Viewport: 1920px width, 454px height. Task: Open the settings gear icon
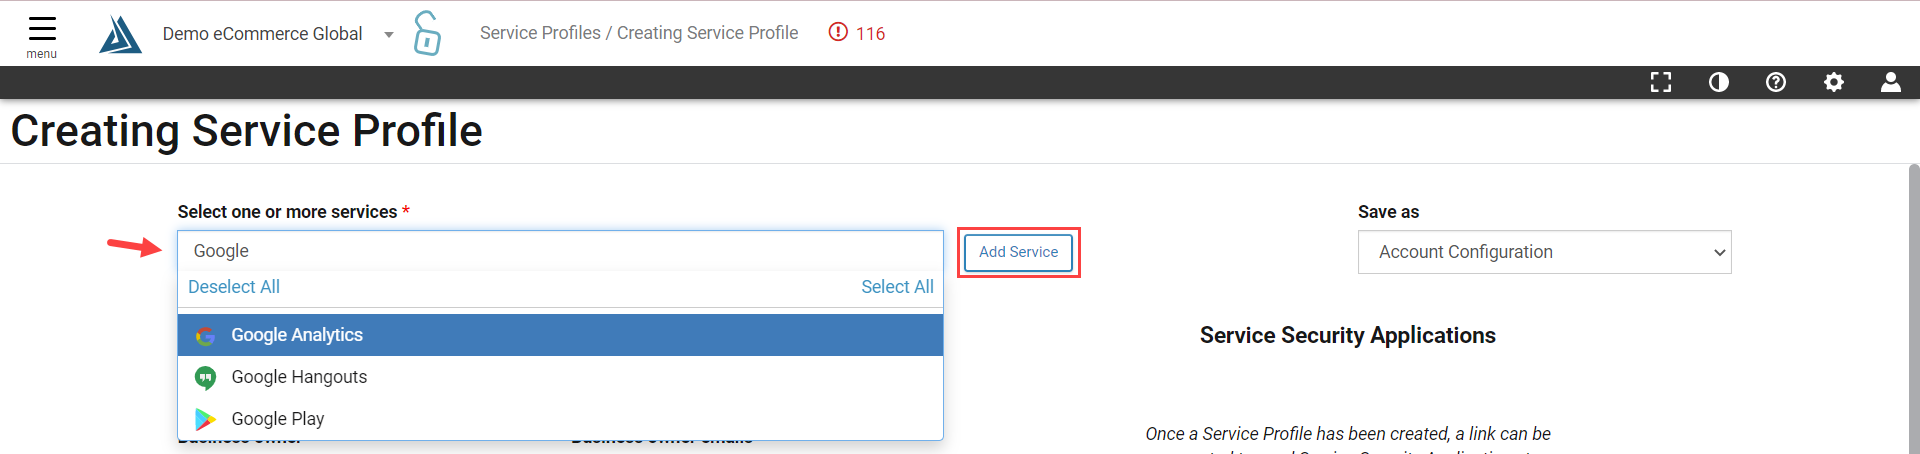click(1834, 82)
